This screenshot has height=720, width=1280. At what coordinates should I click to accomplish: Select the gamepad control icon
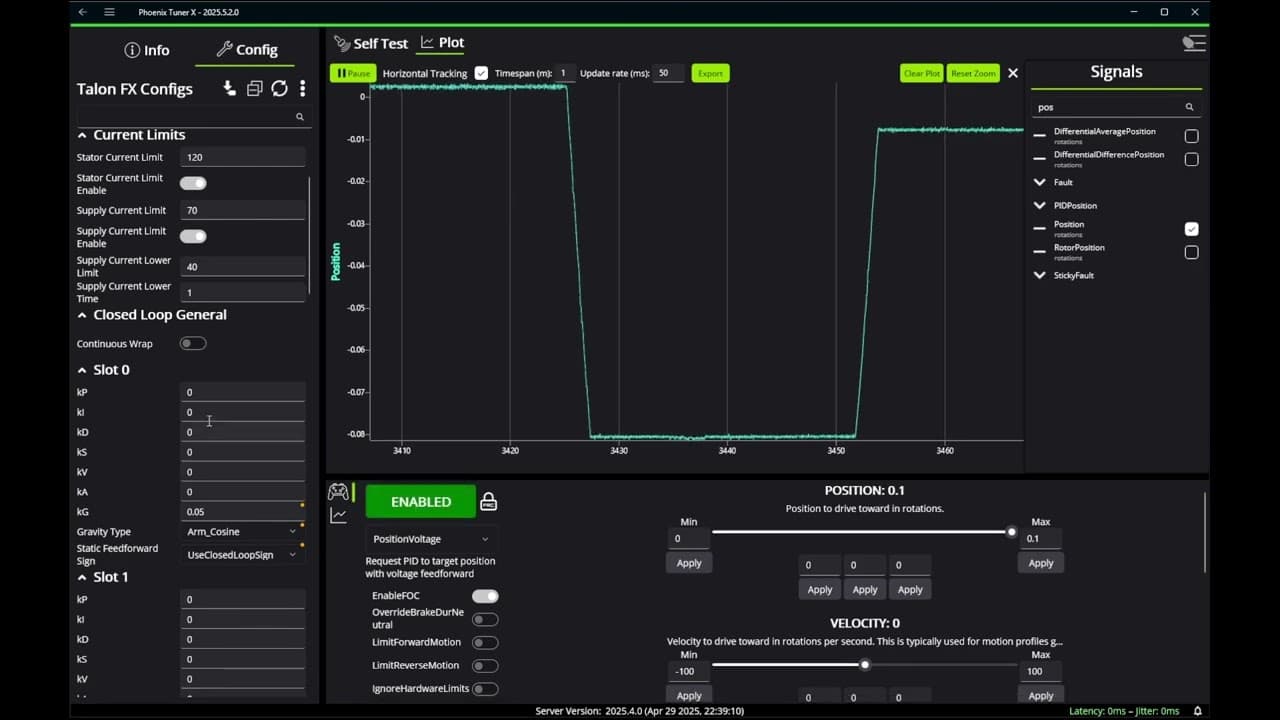338,491
